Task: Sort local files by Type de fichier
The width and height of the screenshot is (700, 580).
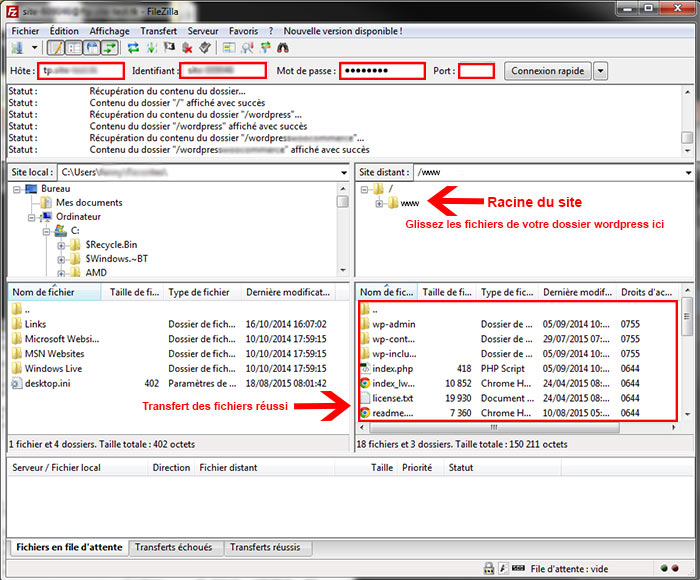Action: (203, 292)
